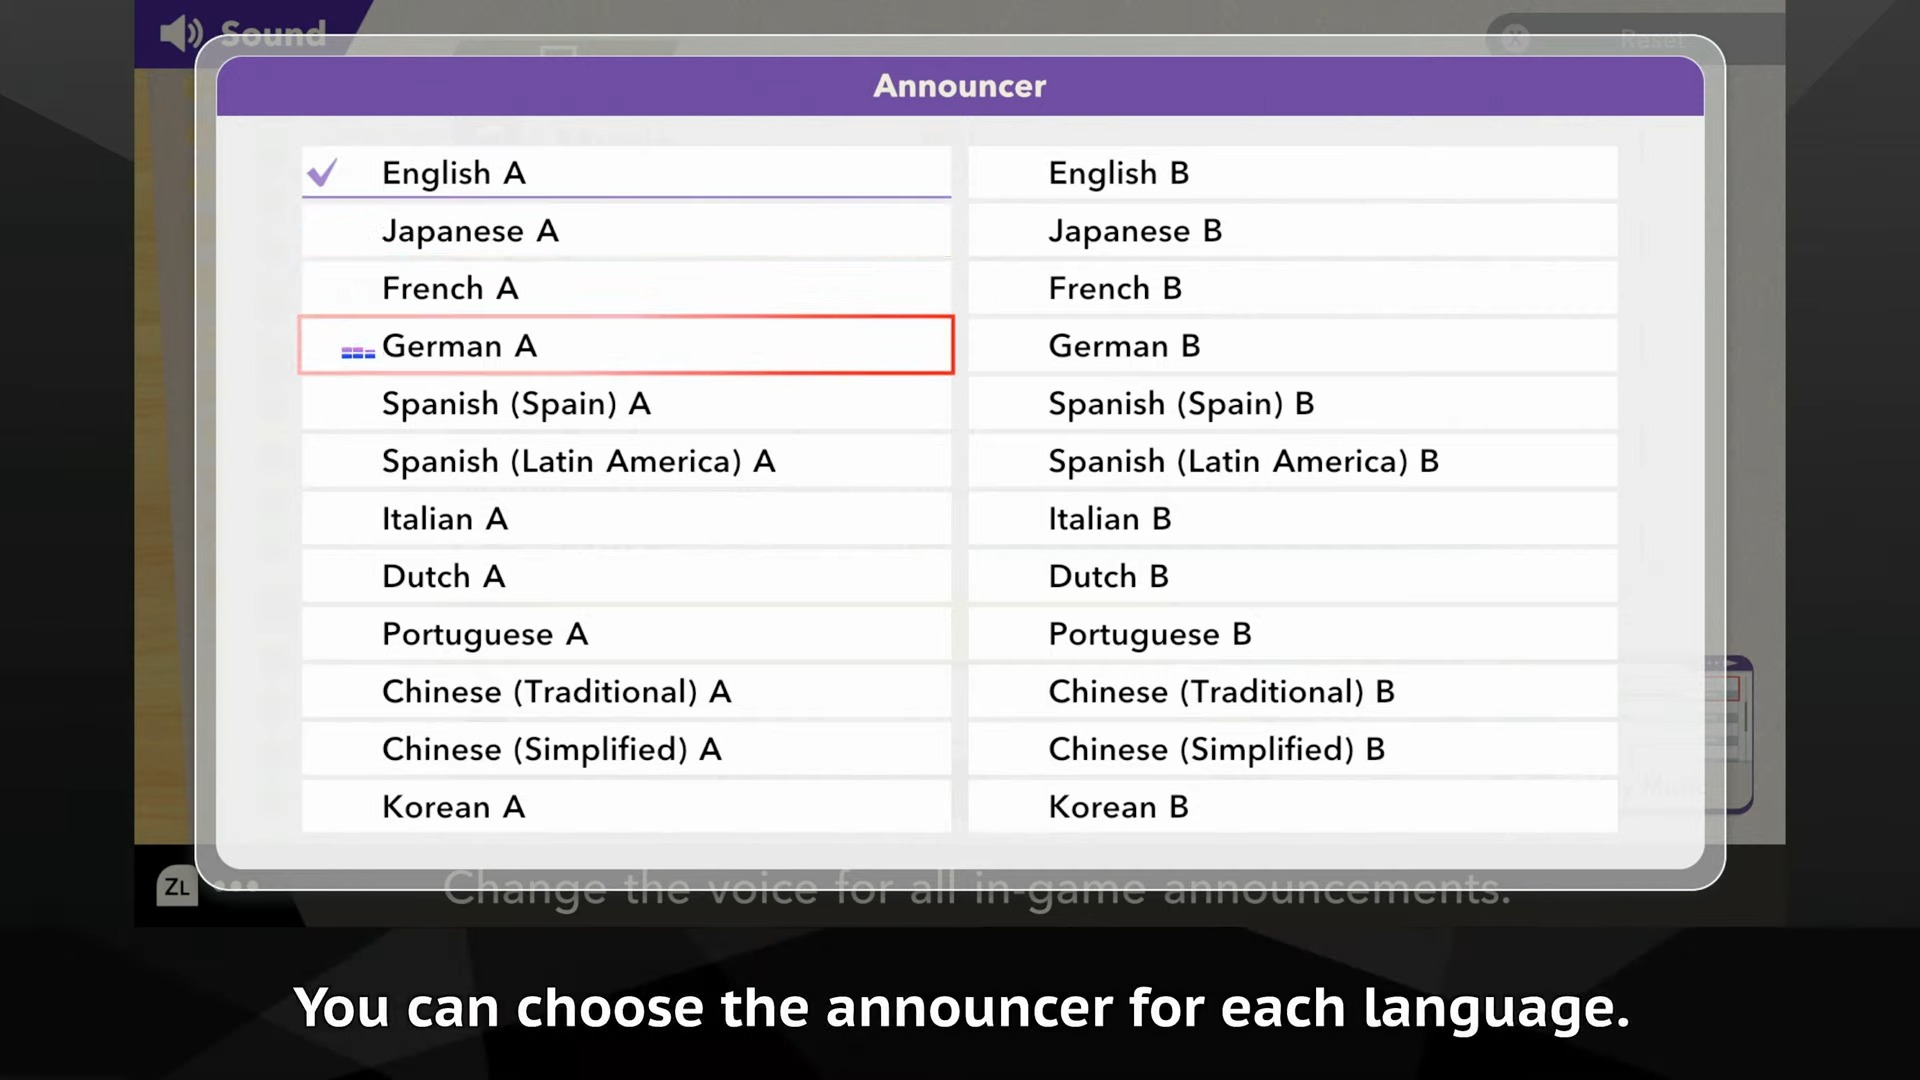Click the ZL button icon
This screenshot has height=1080, width=1920.
coord(177,886)
